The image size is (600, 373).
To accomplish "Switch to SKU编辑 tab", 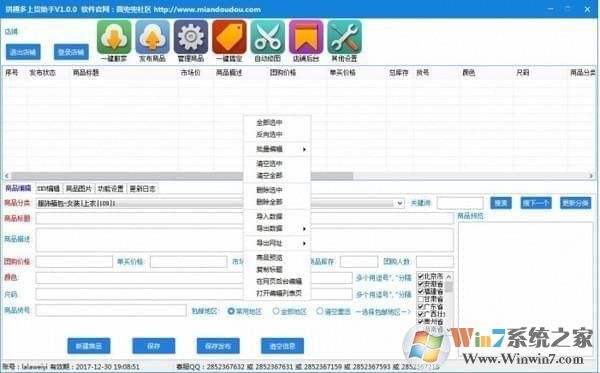I will tap(48, 189).
